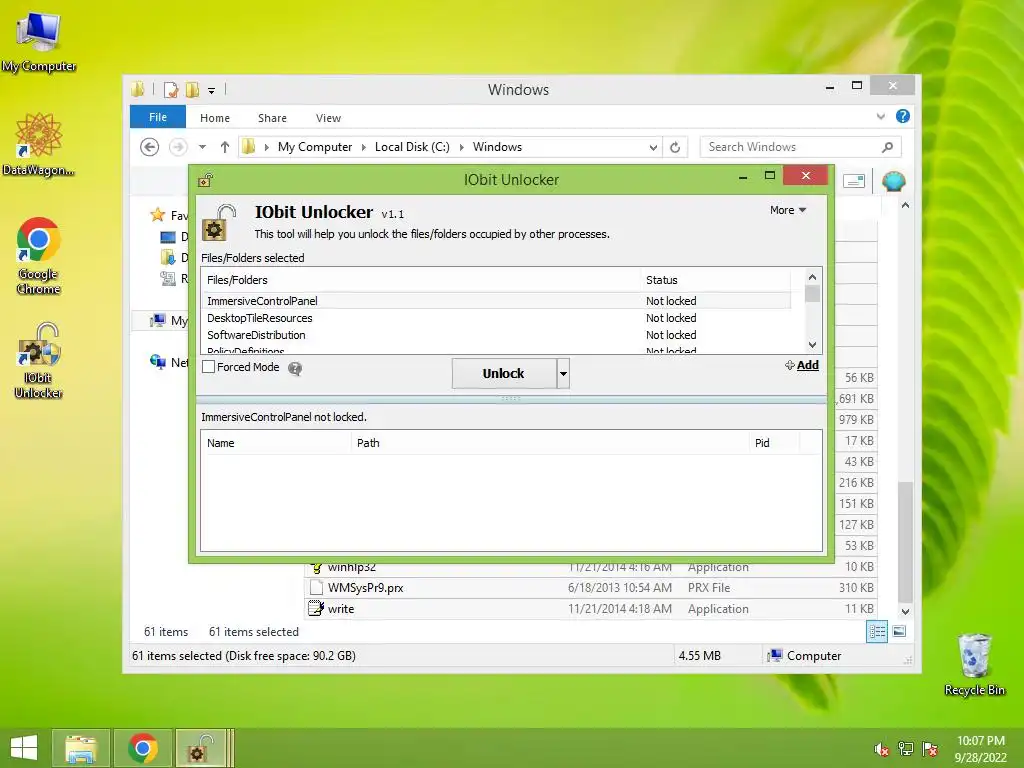Open the address bar history dropdown
This screenshot has width=1024, height=768.
653,148
